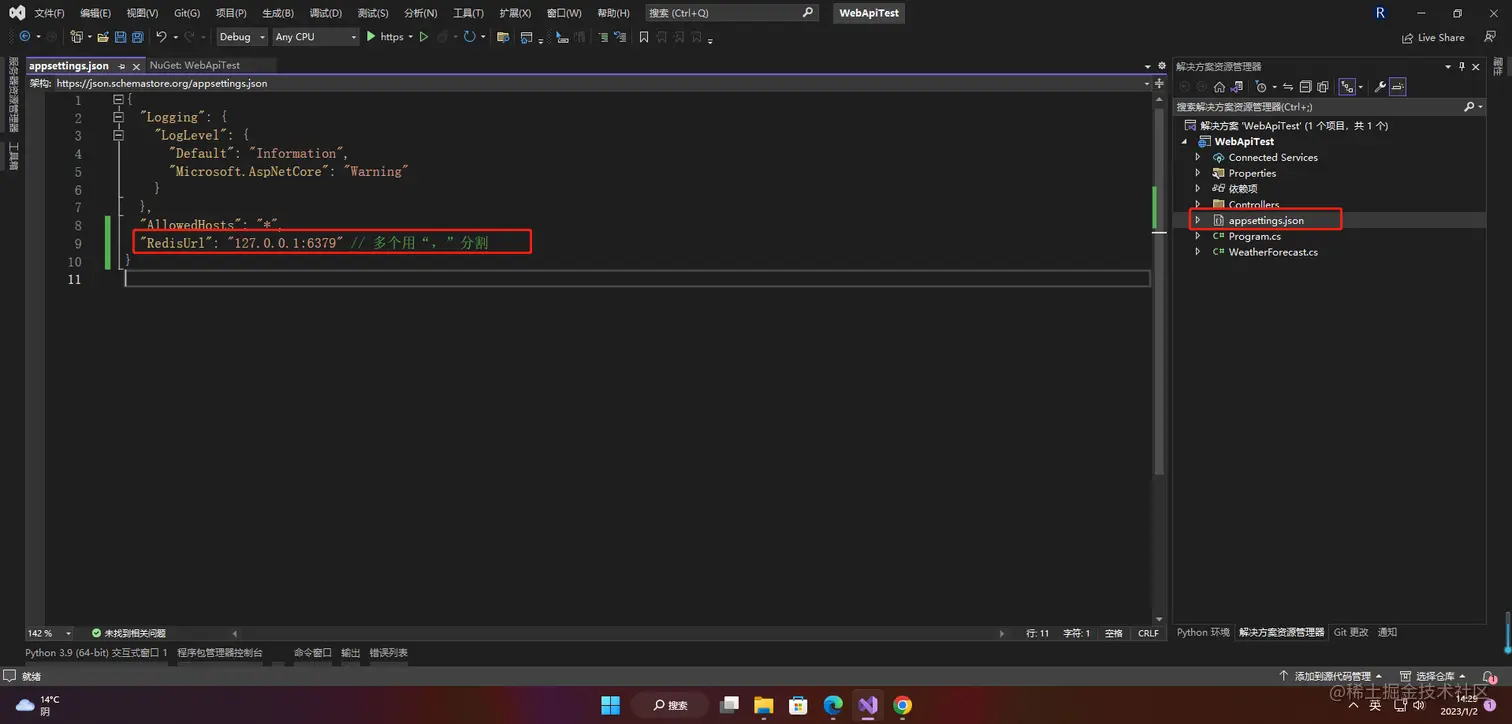Open the 调试(D) menu

(x=326, y=13)
